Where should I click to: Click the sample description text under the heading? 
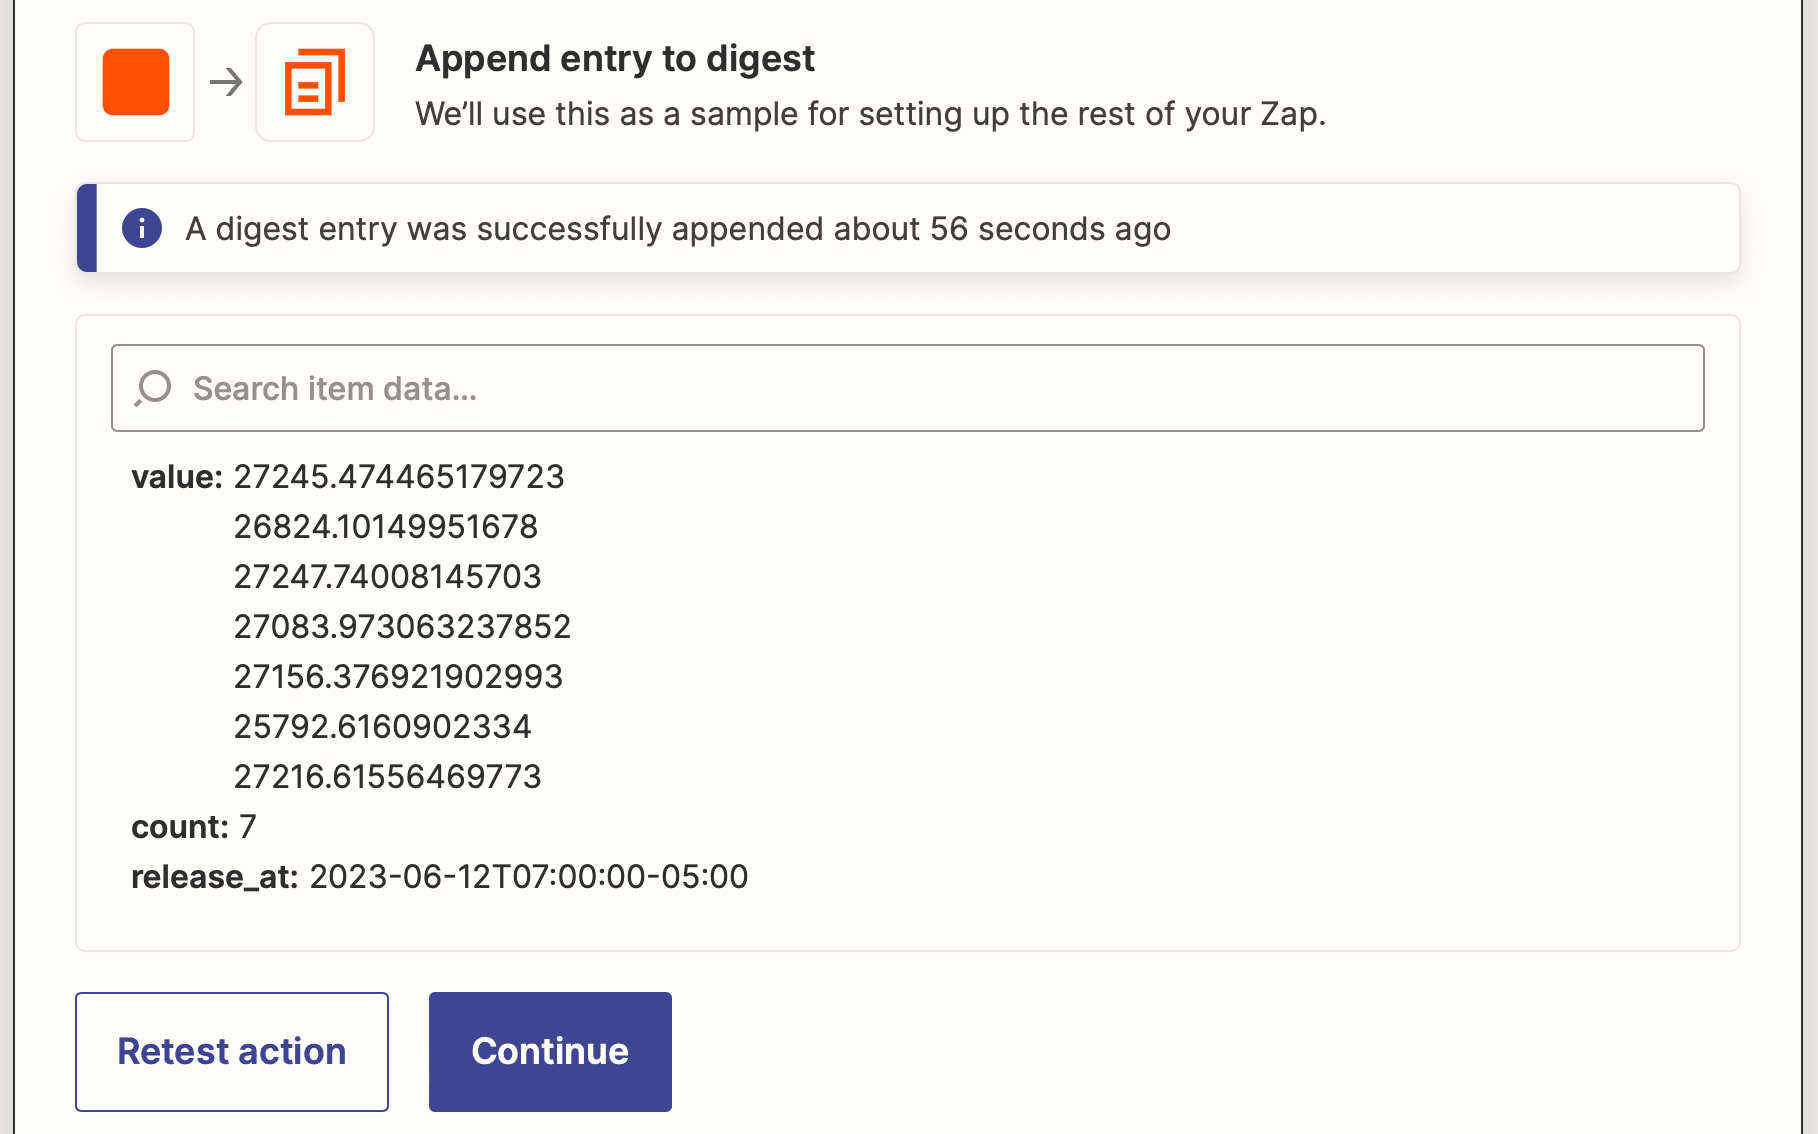[871, 114]
